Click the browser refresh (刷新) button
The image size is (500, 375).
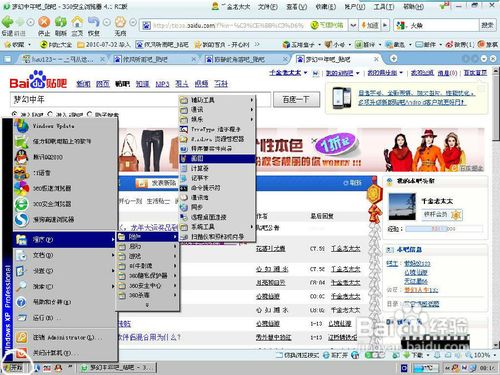pyautogui.click(x=60, y=26)
